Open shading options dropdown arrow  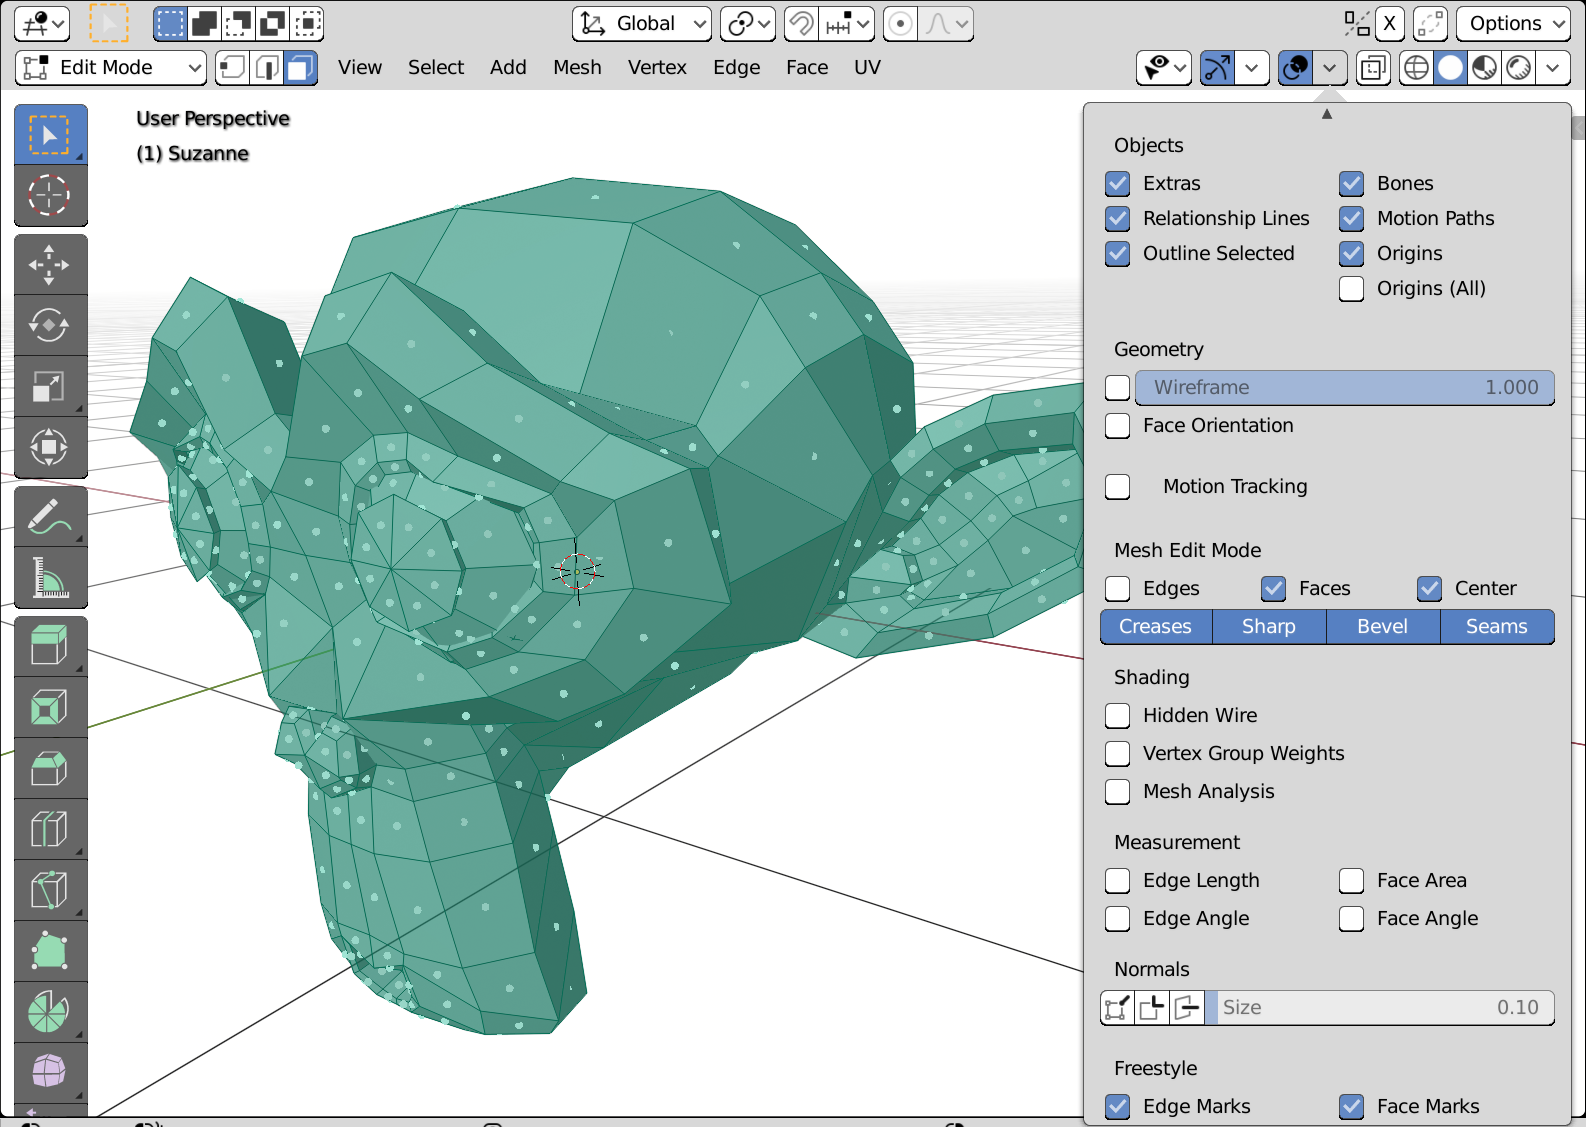pos(1552,67)
